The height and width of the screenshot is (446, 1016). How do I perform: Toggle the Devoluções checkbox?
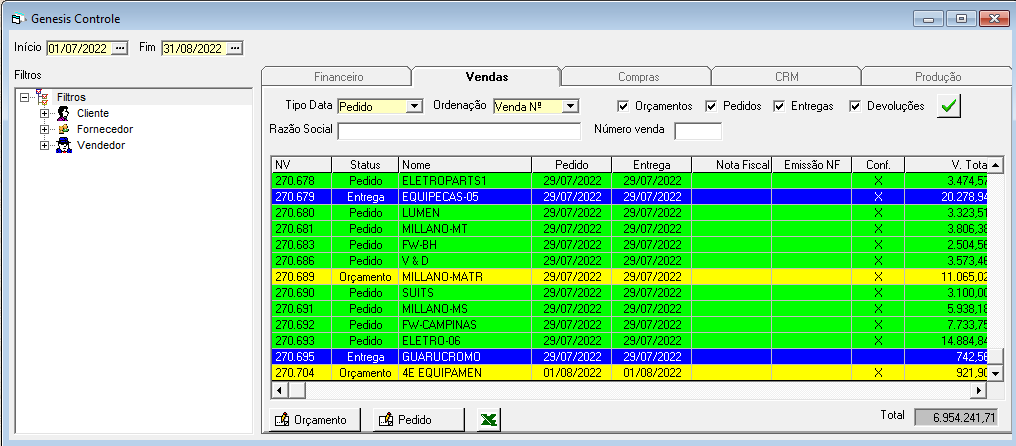[x=855, y=106]
